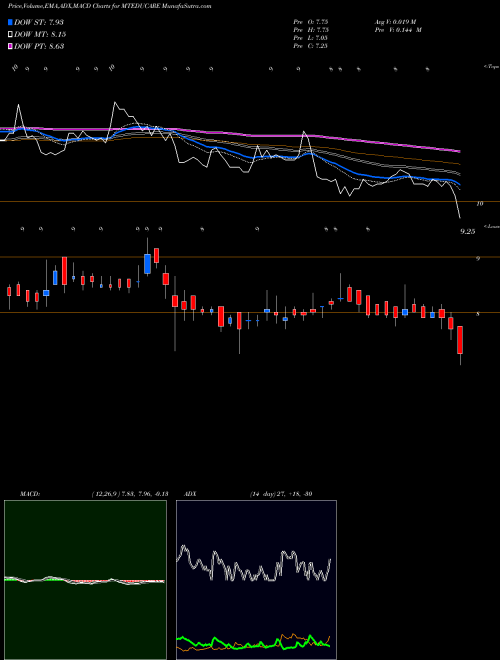Click the blue DOW ST legend swatch

pos(10,22)
